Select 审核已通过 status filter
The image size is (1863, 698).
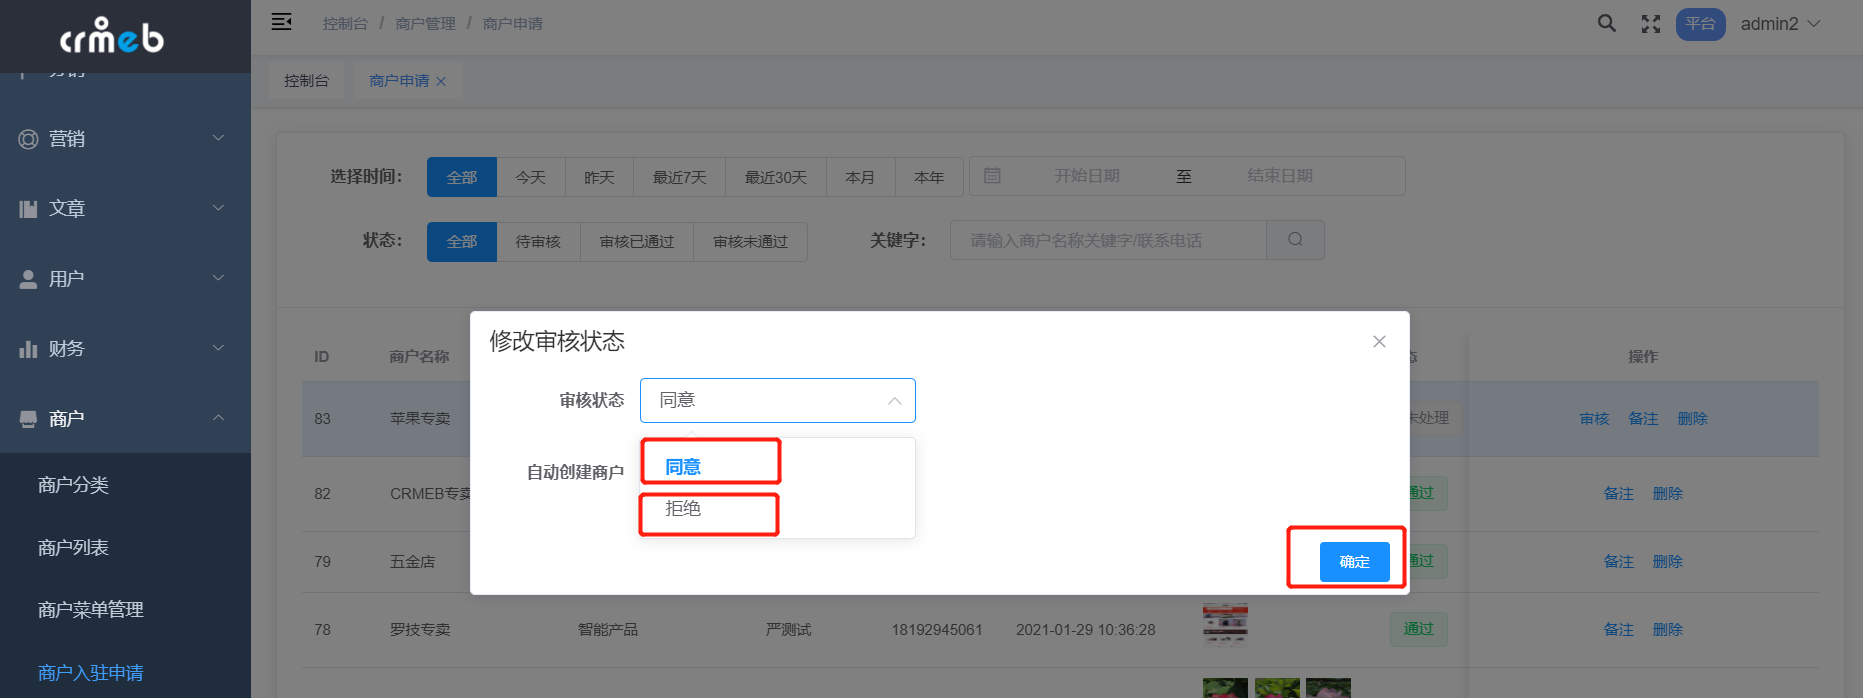pos(637,241)
